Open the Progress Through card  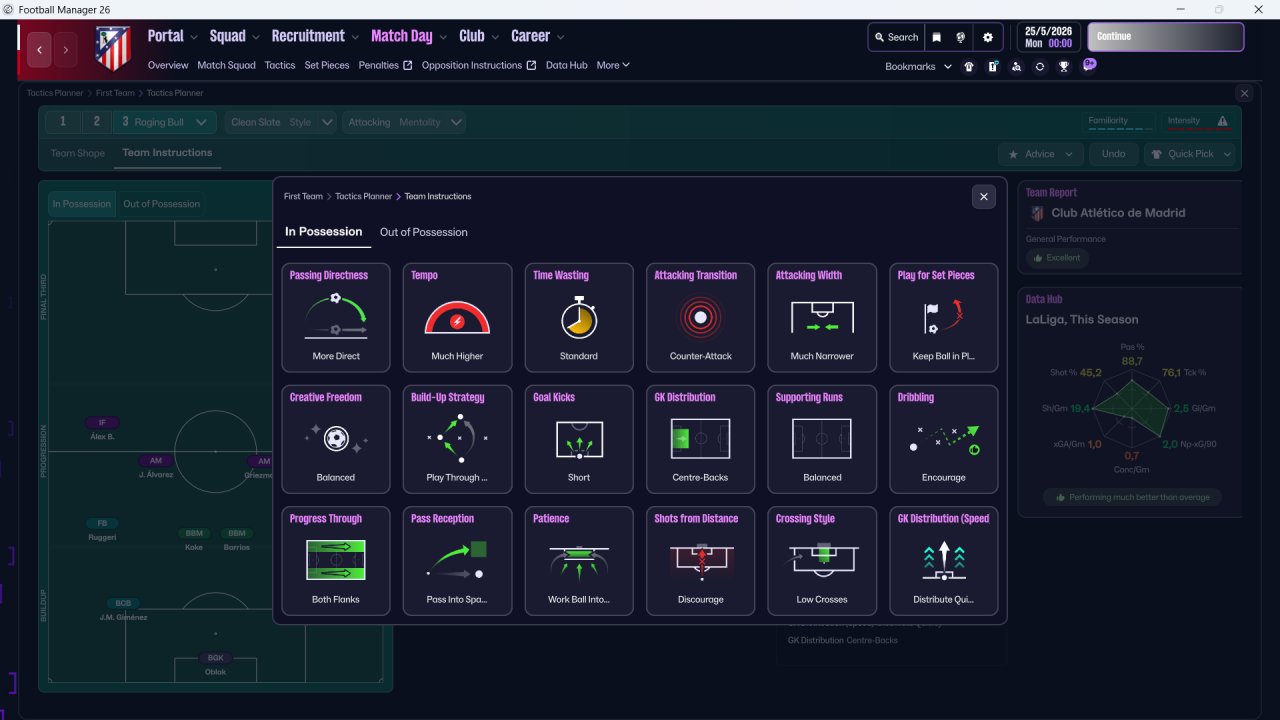tap(336, 561)
